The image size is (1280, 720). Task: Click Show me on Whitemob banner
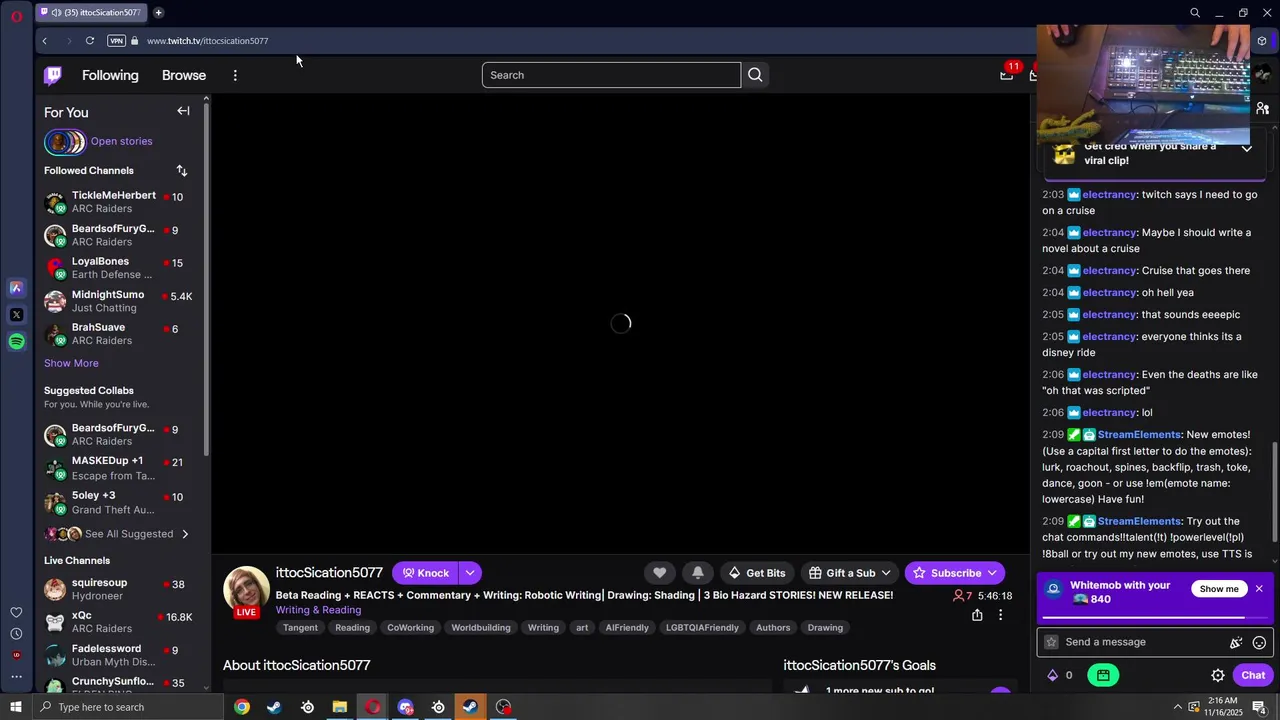point(1219,589)
